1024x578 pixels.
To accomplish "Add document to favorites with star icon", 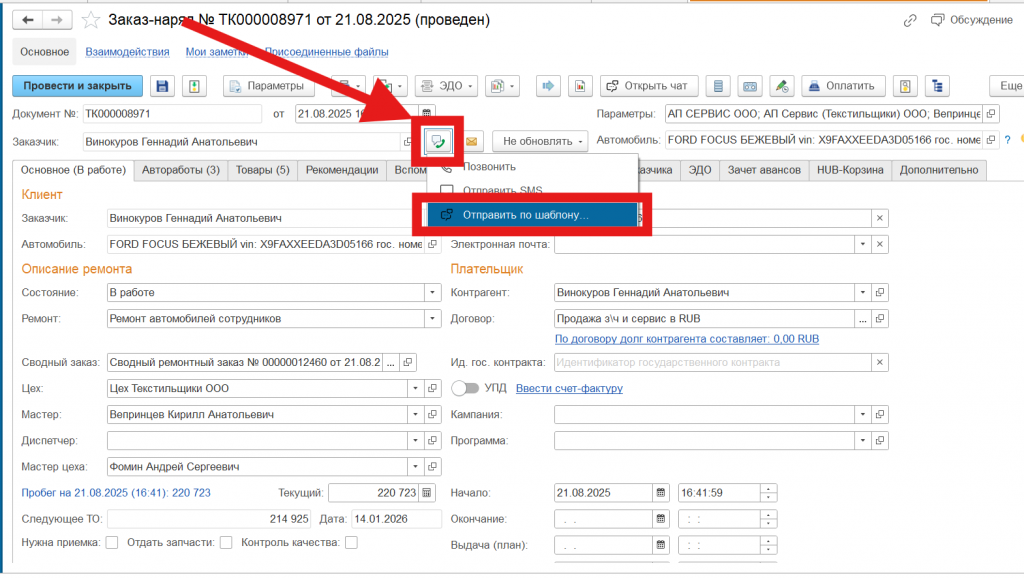I will click(x=91, y=20).
